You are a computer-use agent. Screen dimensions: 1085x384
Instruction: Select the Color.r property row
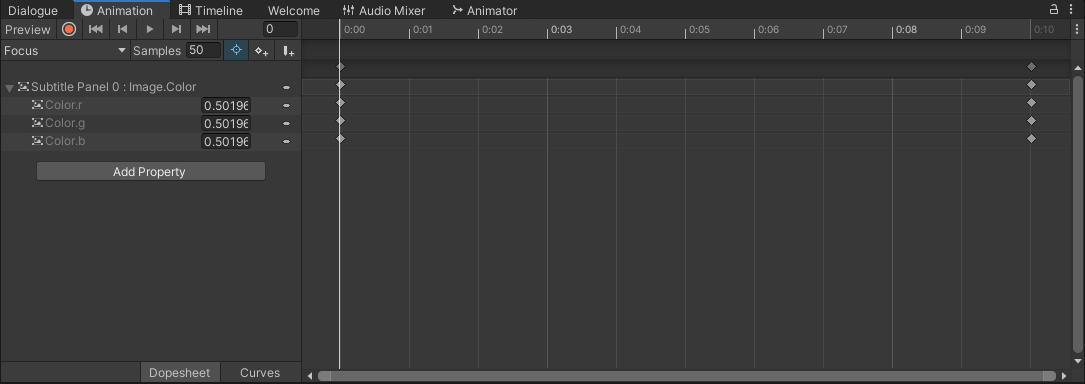tap(151, 105)
